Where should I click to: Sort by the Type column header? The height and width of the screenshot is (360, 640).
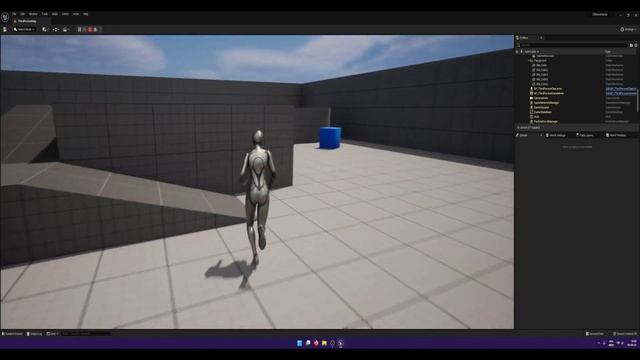tap(608, 52)
